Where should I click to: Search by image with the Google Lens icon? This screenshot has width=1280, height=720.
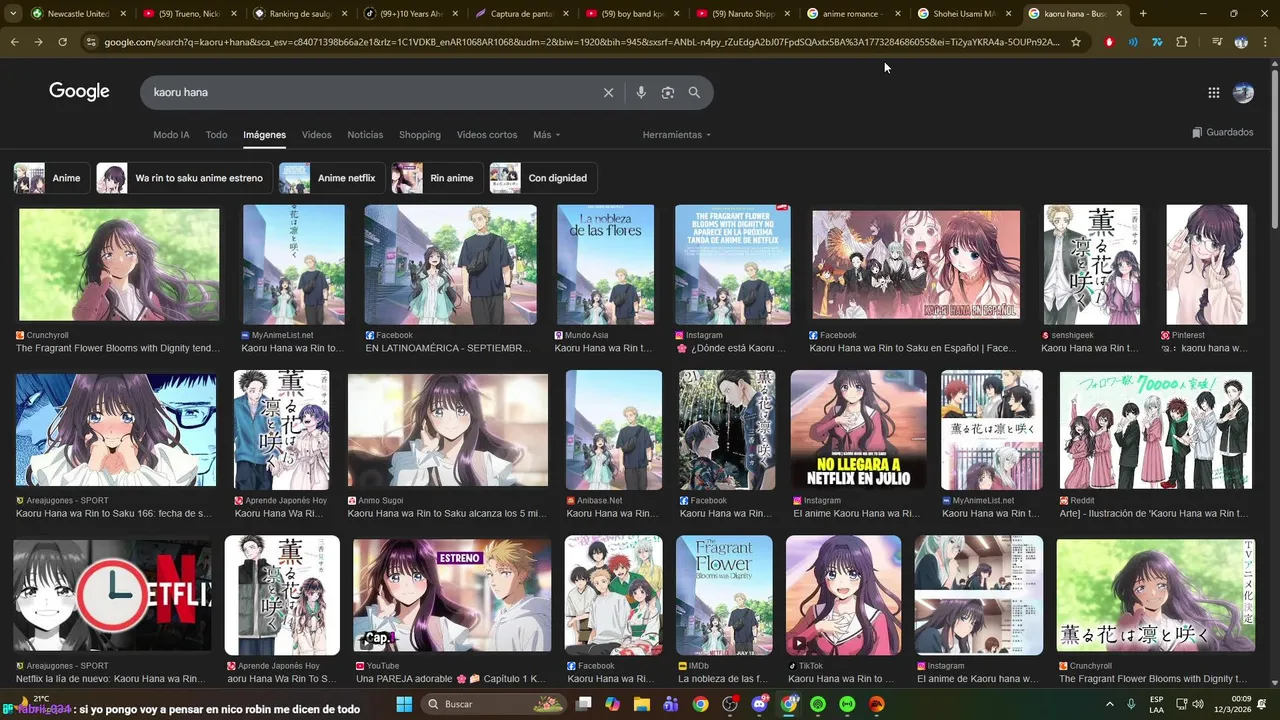pyautogui.click(x=667, y=92)
